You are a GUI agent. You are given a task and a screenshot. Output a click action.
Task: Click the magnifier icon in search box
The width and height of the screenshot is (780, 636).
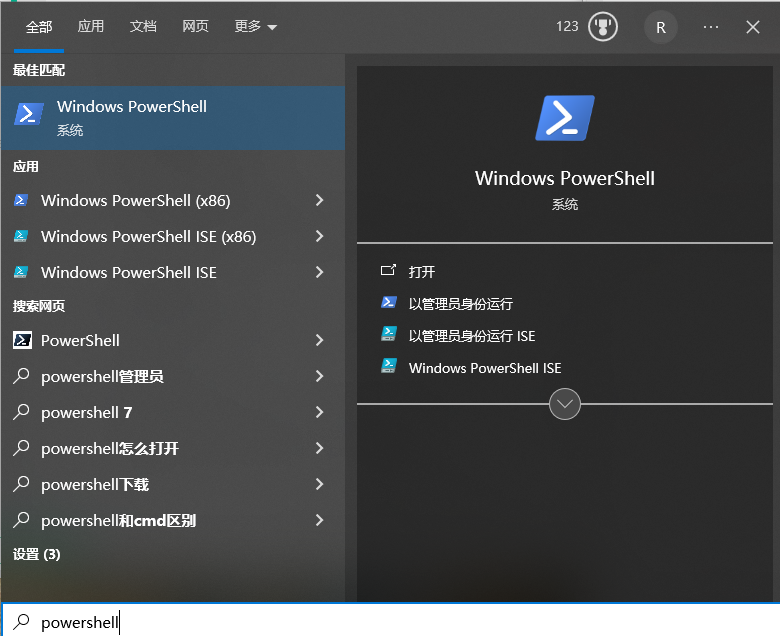click(x=21, y=622)
